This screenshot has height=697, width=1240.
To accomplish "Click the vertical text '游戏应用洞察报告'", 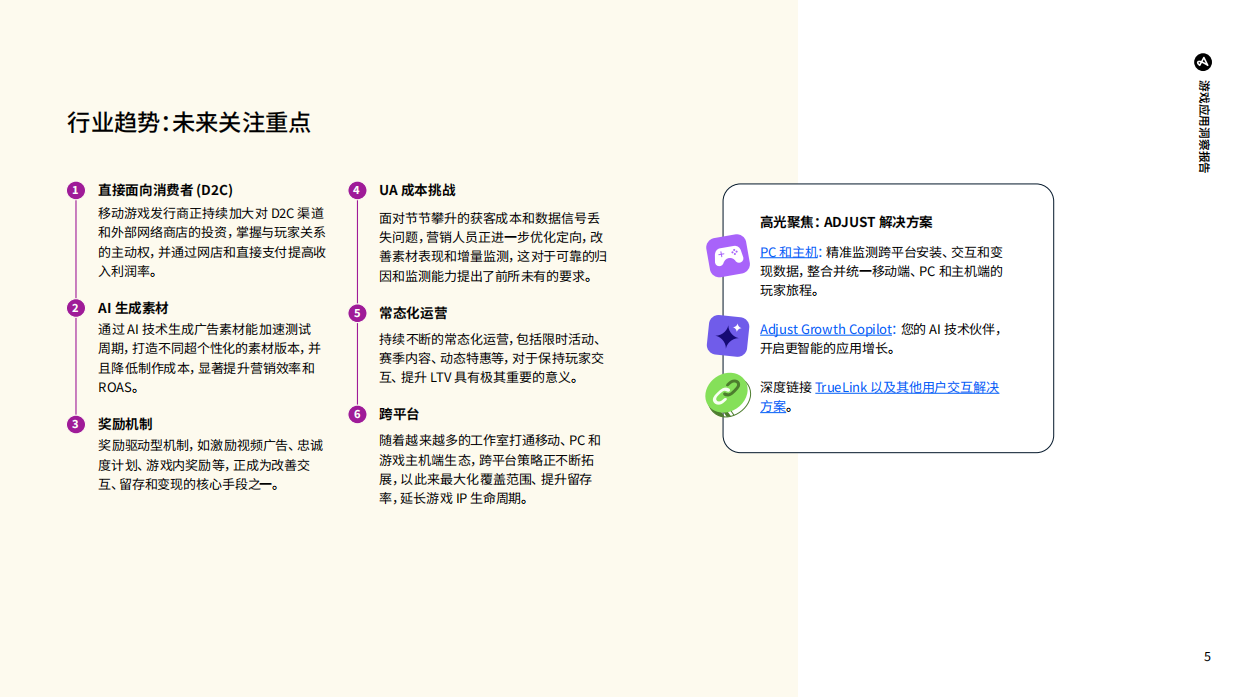I will click(x=1204, y=126).
